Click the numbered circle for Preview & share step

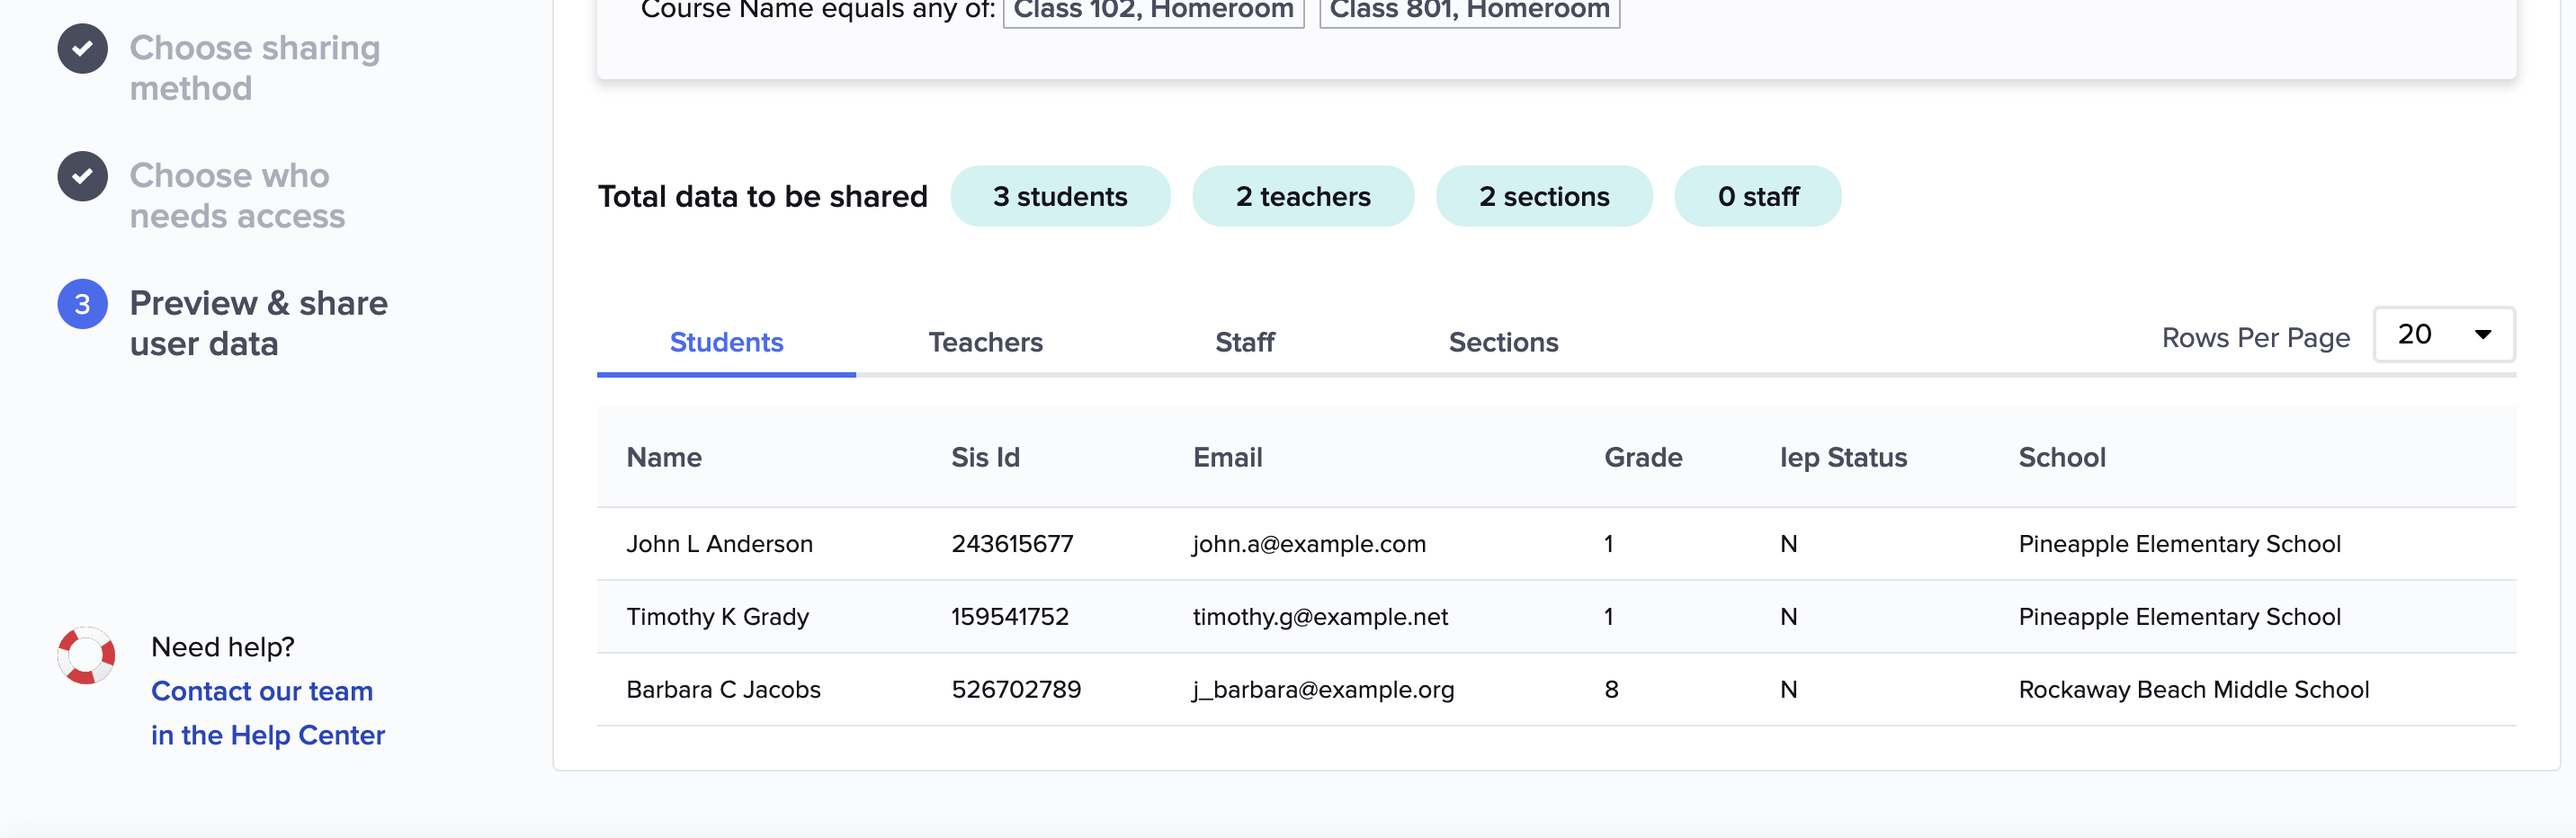pos(81,303)
